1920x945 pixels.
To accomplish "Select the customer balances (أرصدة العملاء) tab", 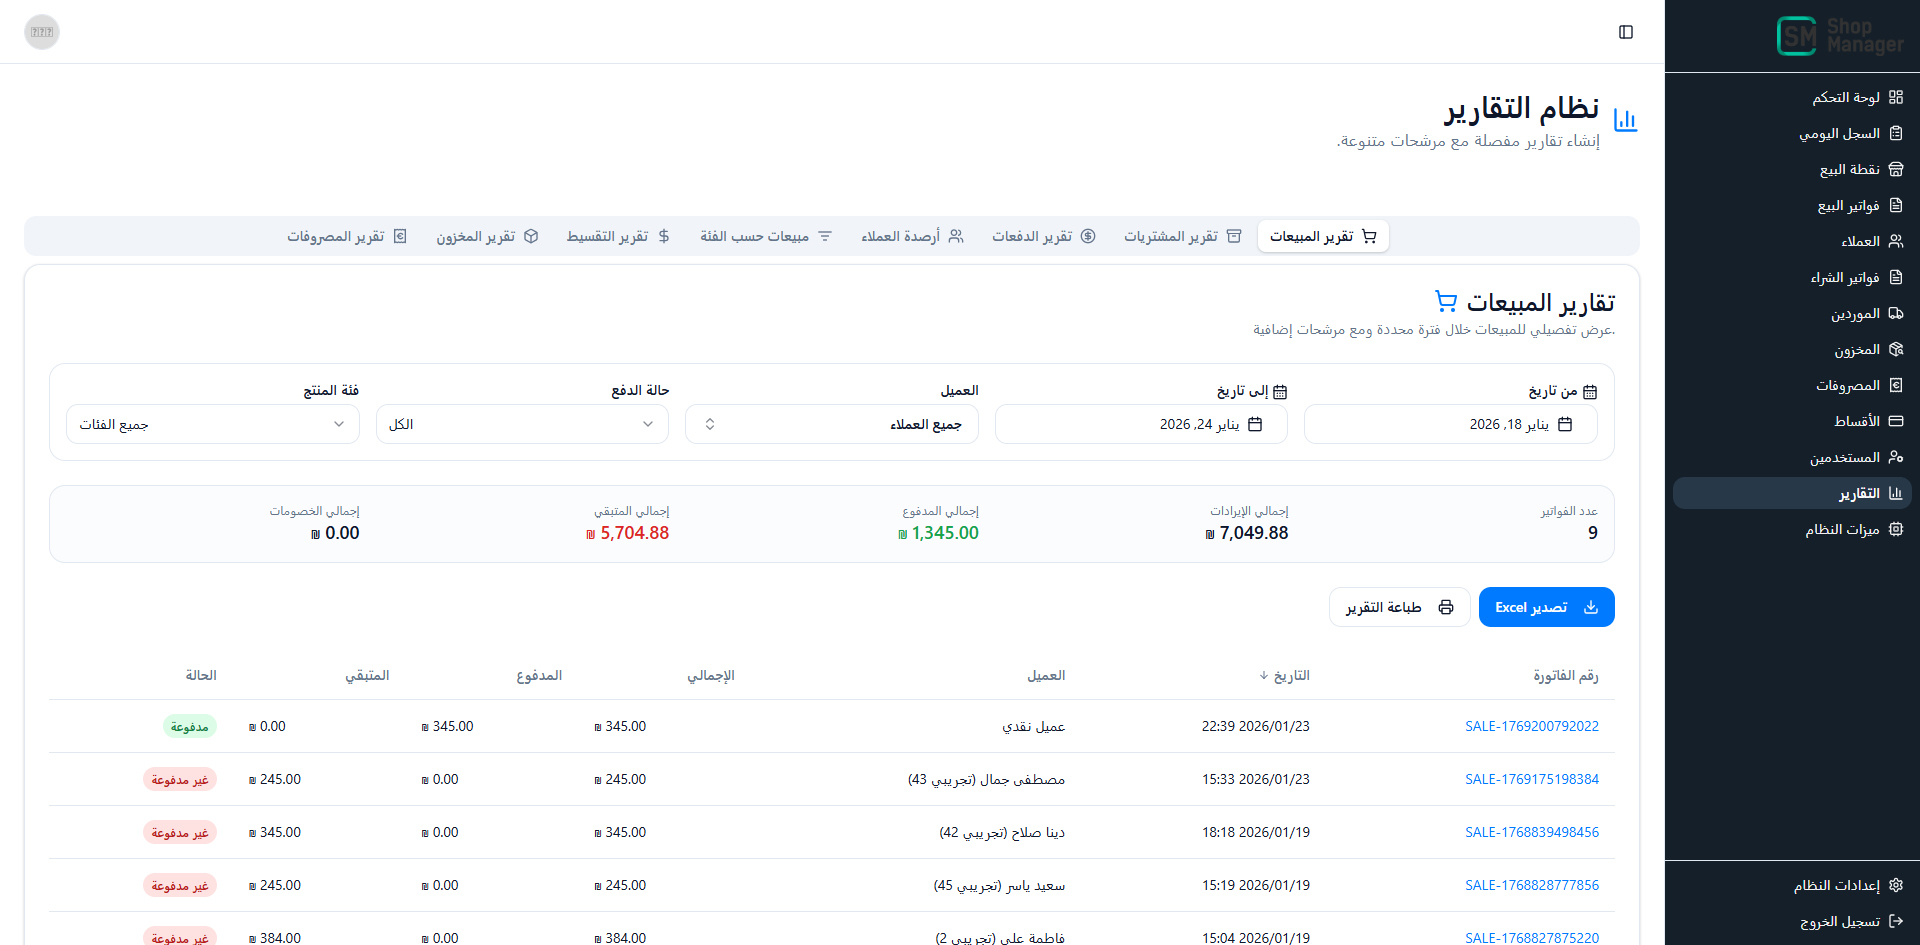I will (x=912, y=236).
